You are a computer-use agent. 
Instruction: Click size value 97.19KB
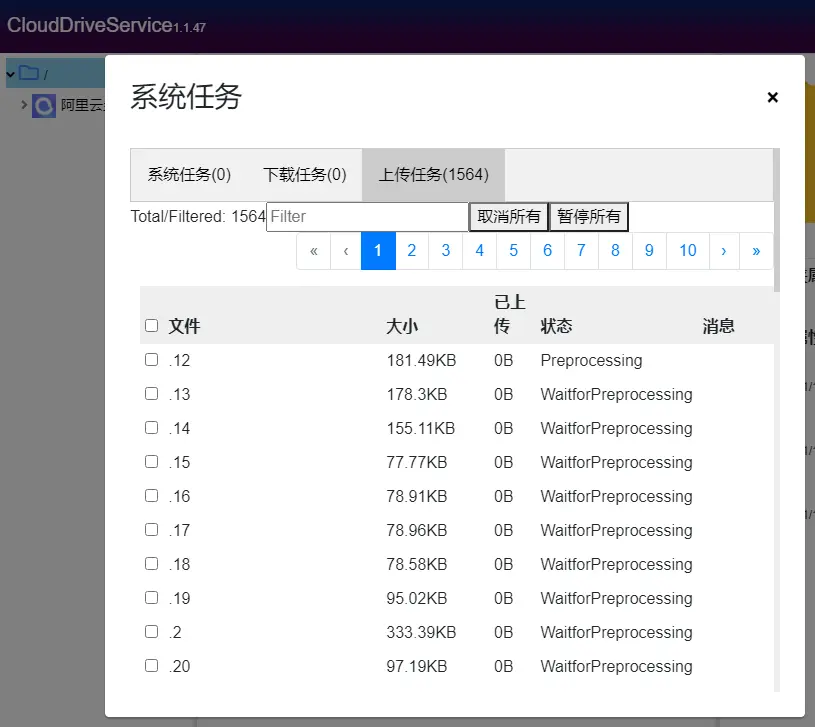click(417, 666)
